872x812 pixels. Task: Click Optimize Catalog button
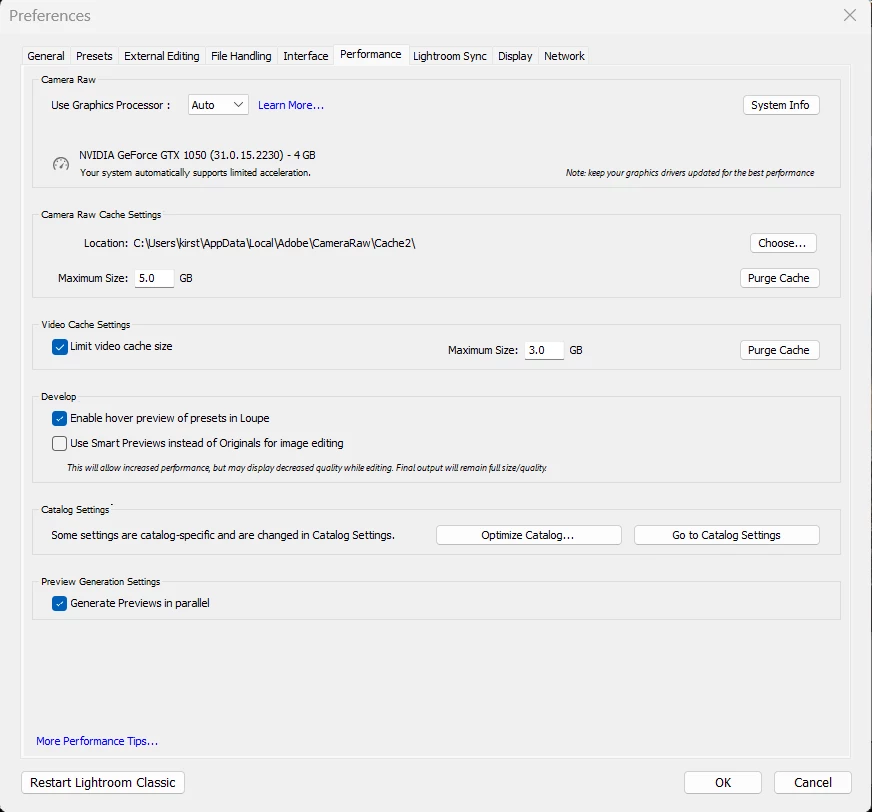pyautogui.click(x=528, y=535)
